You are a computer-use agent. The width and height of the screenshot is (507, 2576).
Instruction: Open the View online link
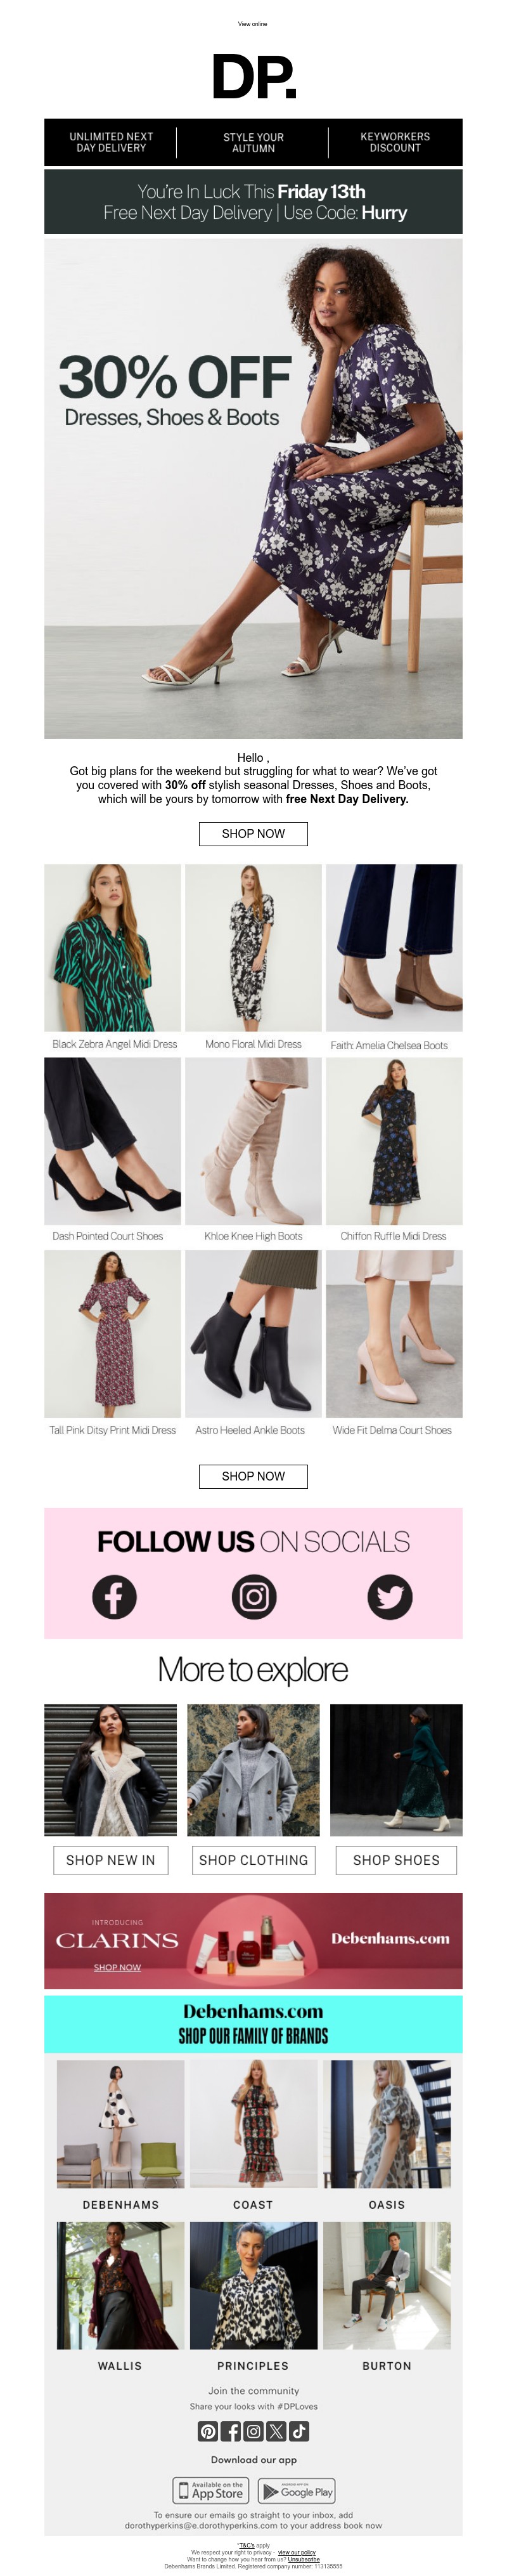[x=253, y=24]
